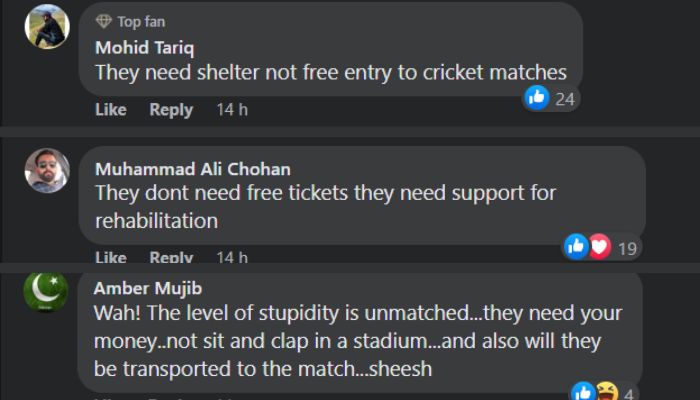Open Muhammad Ali Chohan's profile picture
700x400 pixels.
(46, 170)
